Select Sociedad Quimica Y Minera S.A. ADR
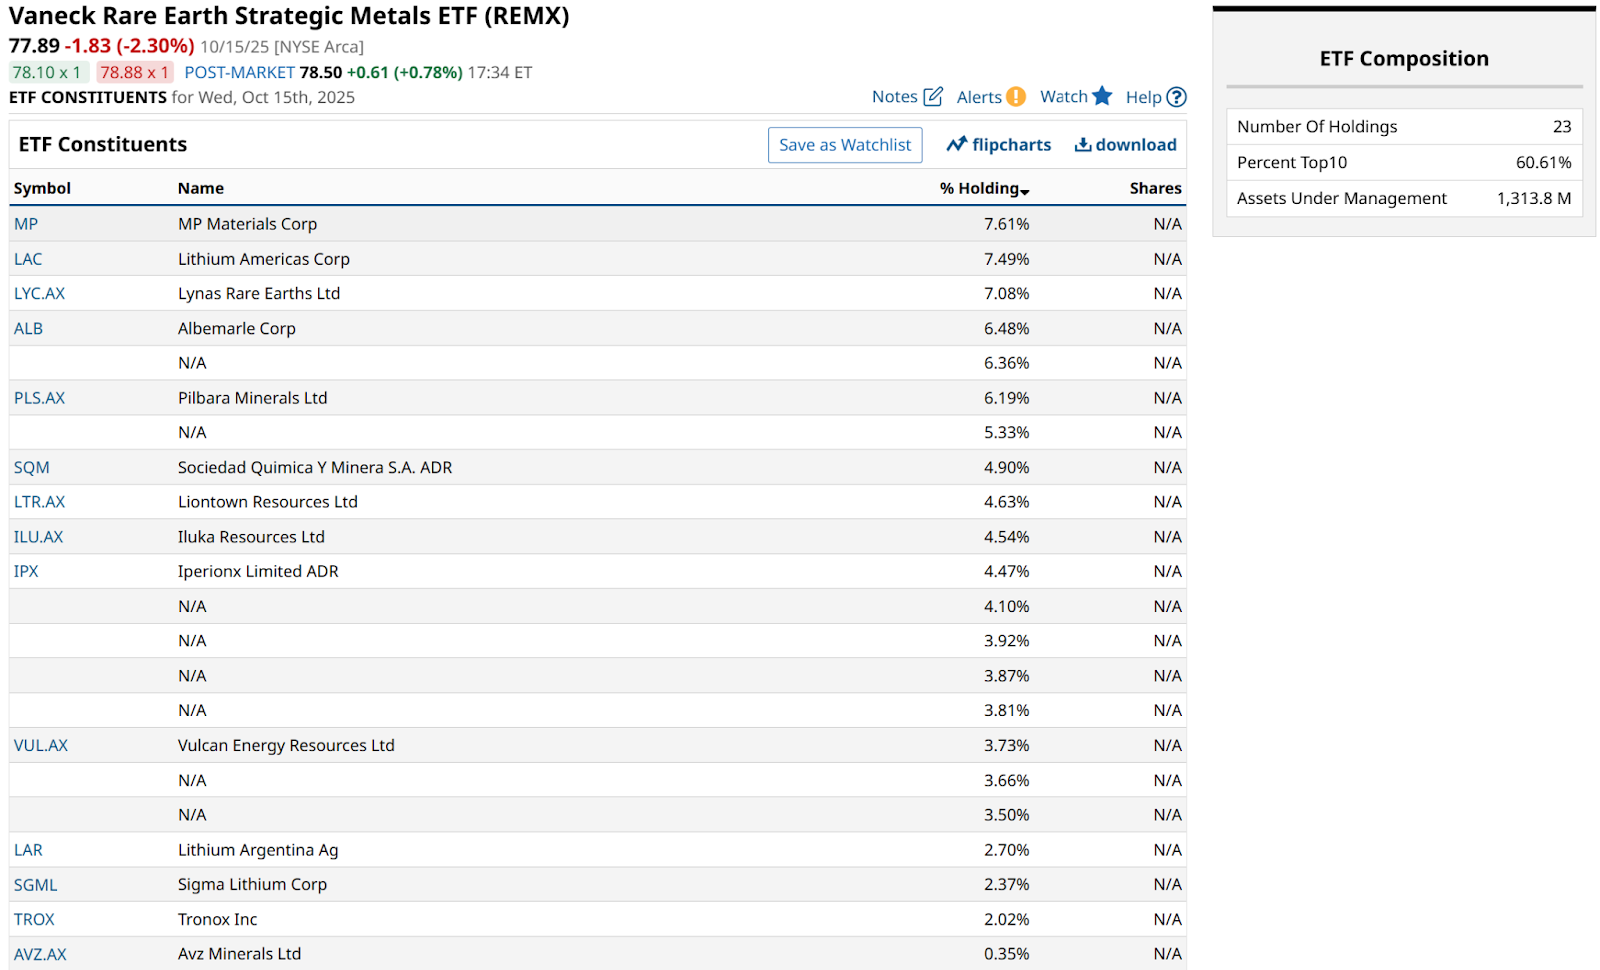Viewport: 1600px width, 970px height. pyautogui.click(x=315, y=467)
